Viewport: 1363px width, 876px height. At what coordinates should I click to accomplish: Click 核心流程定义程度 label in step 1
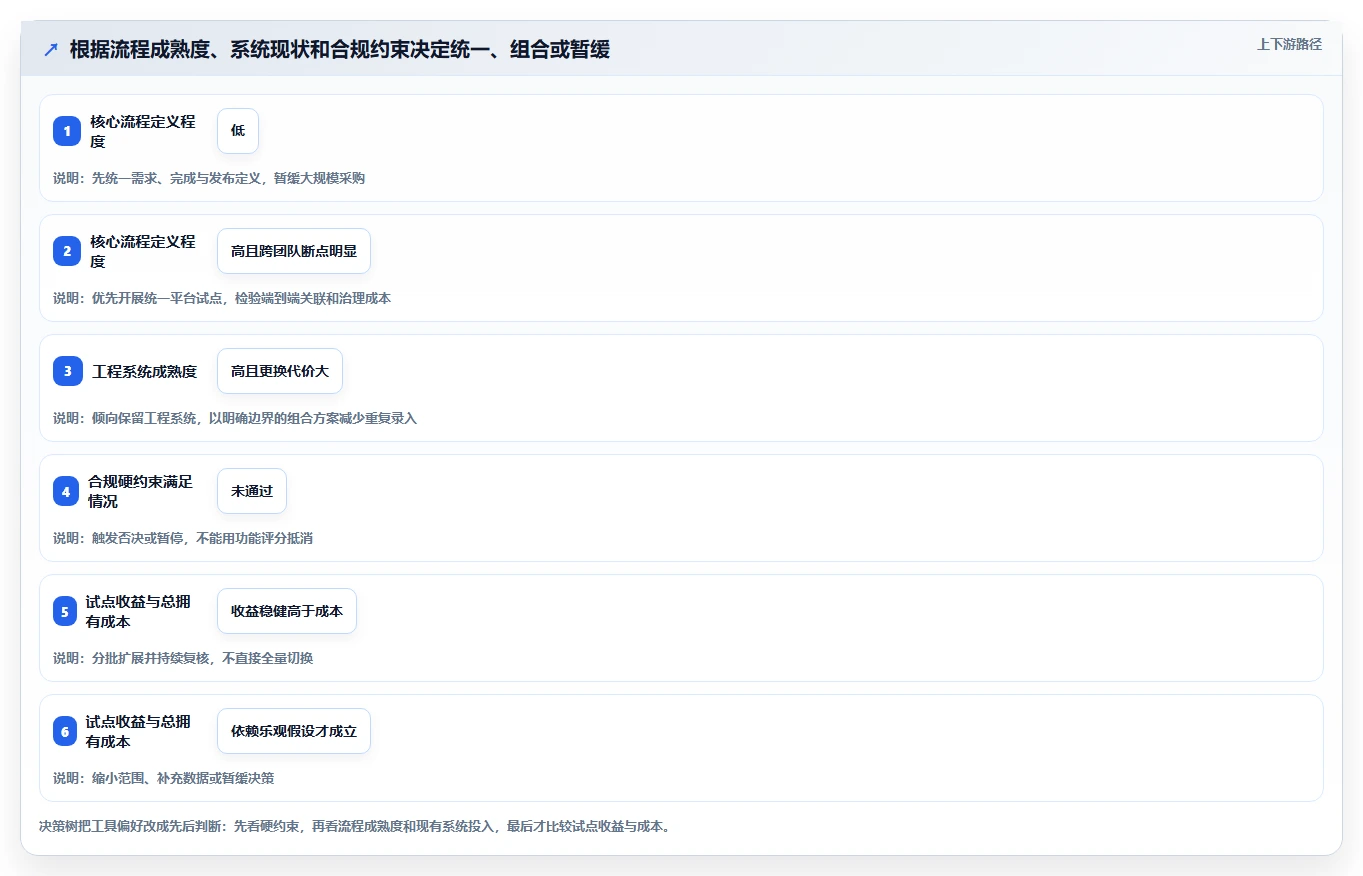coord(143,131)
